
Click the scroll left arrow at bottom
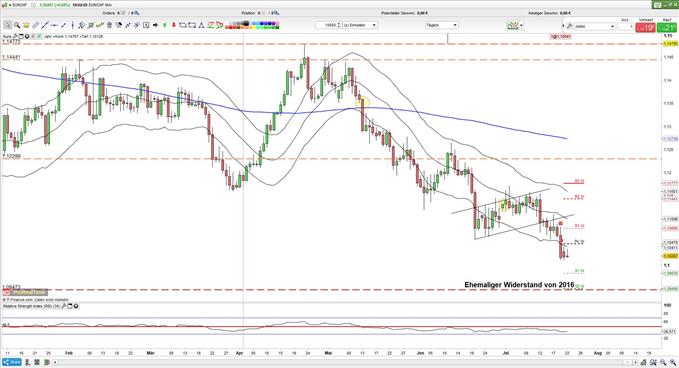55,362
